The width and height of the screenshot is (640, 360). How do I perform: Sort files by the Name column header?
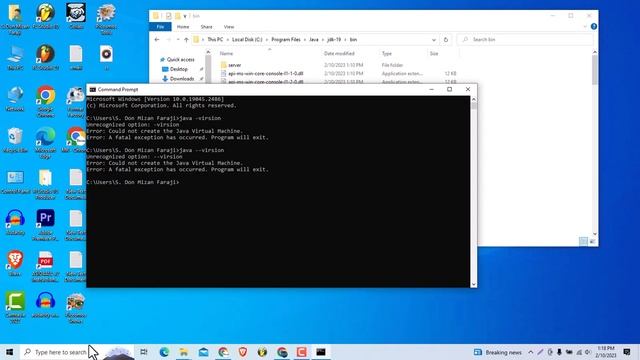227,53
